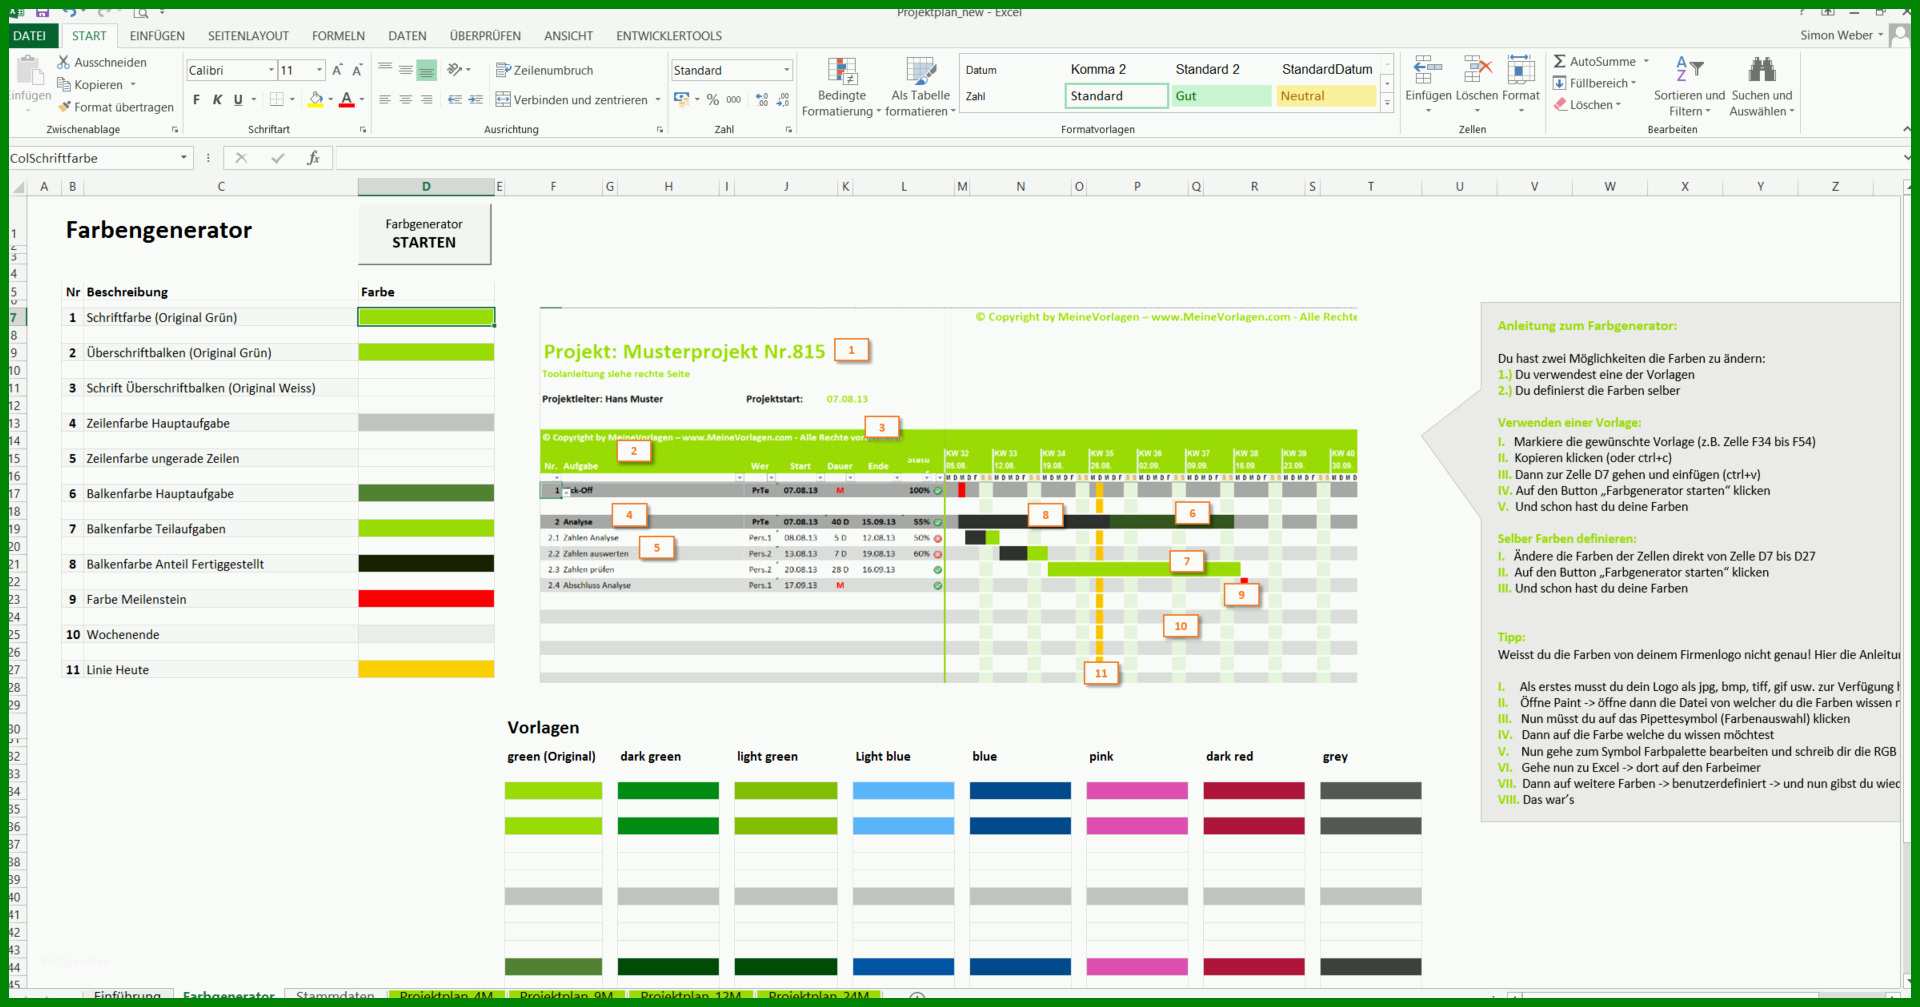
Task: Click the AutoSumme sigma icon
Action: 1560,61
